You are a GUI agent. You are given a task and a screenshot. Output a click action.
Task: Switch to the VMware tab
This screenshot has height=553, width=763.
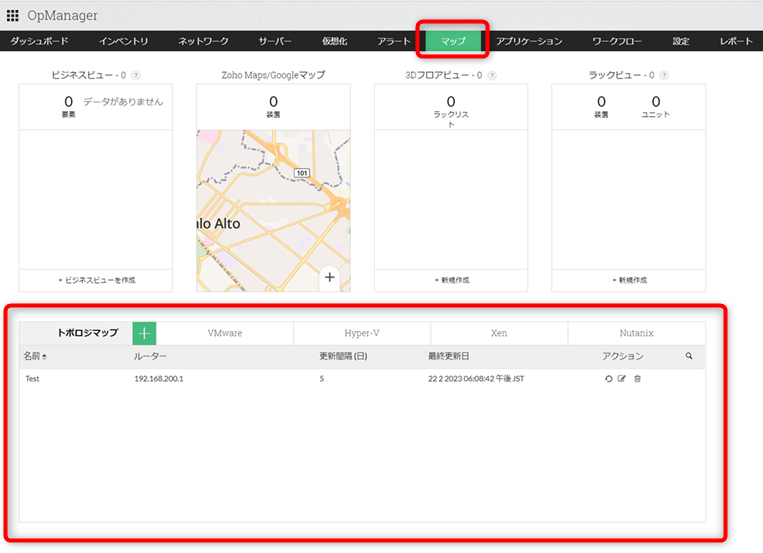point(224,333)
